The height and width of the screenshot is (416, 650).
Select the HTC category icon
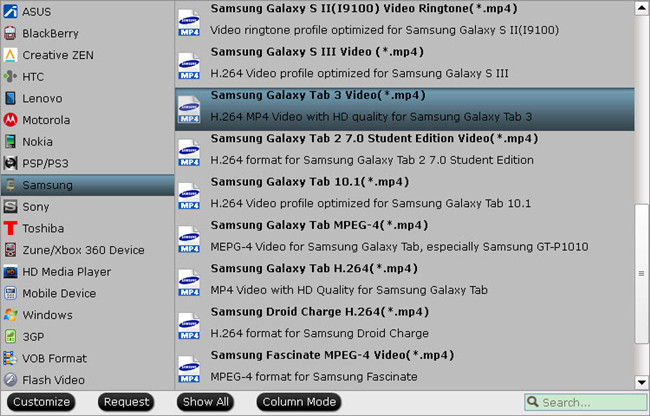point(10,77)
